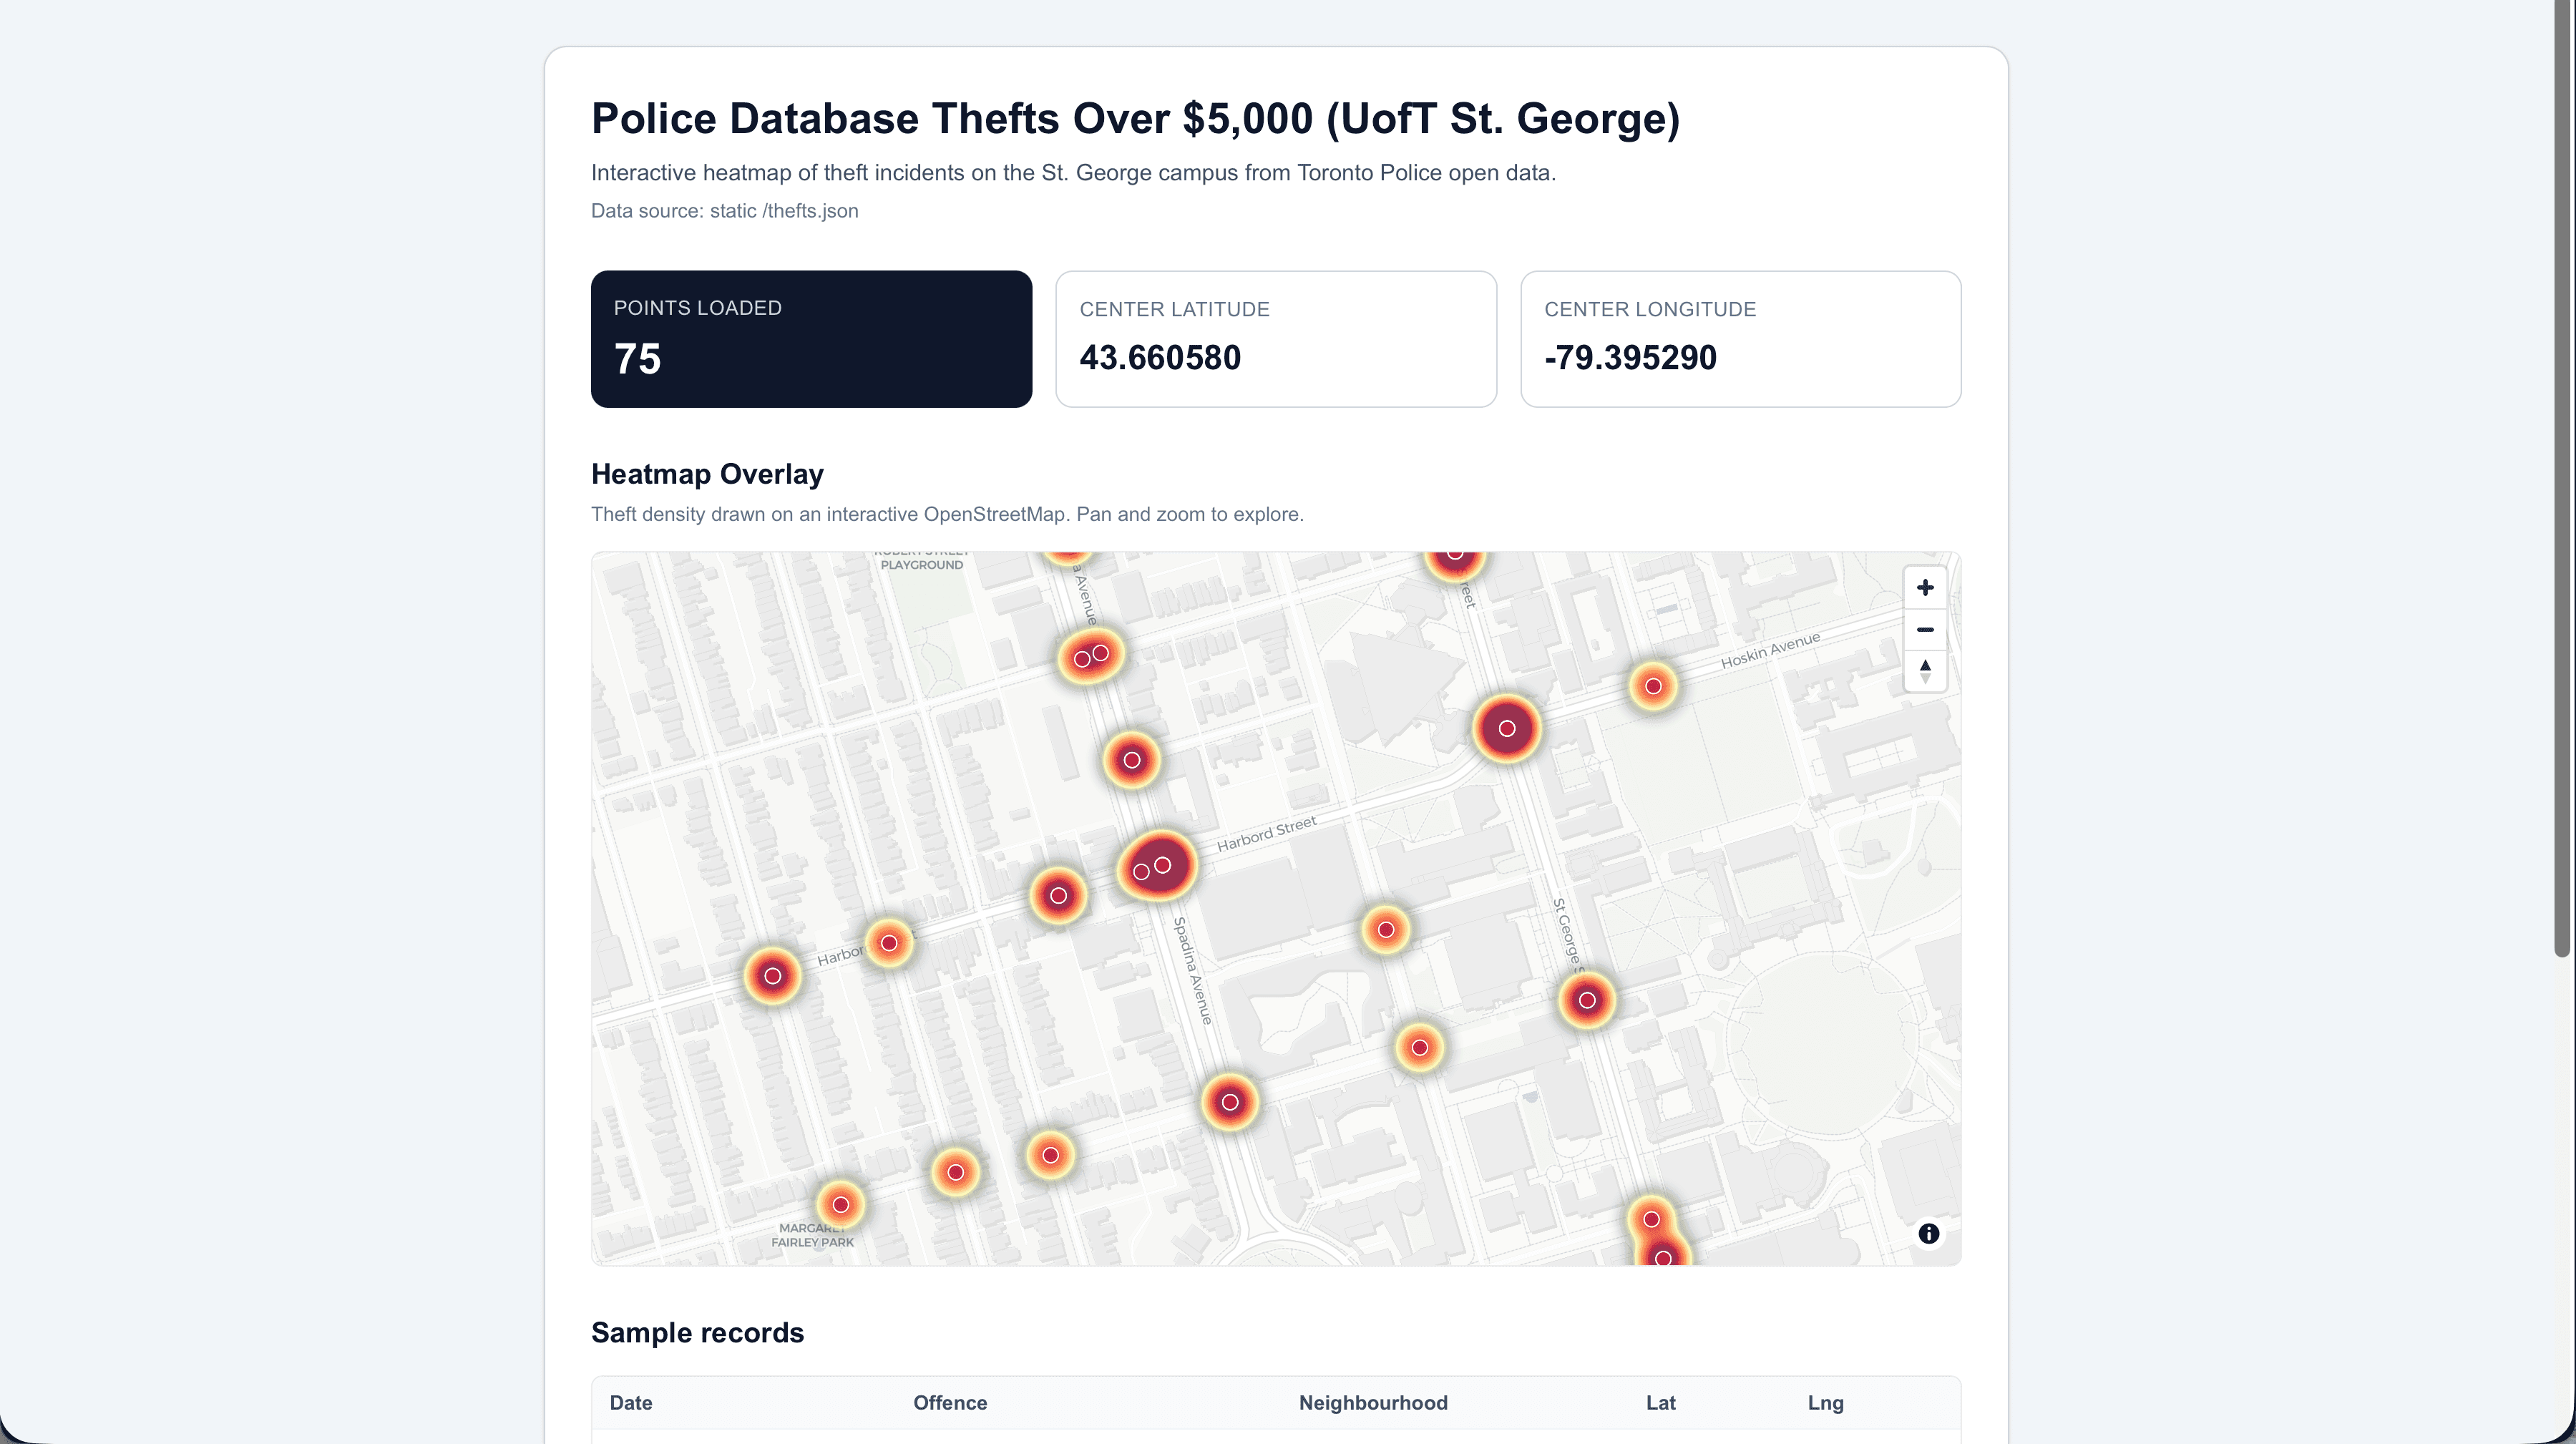The image size is (2576, 1444).
Task: Click the Offence column header
Action: tap(950, 1403)
